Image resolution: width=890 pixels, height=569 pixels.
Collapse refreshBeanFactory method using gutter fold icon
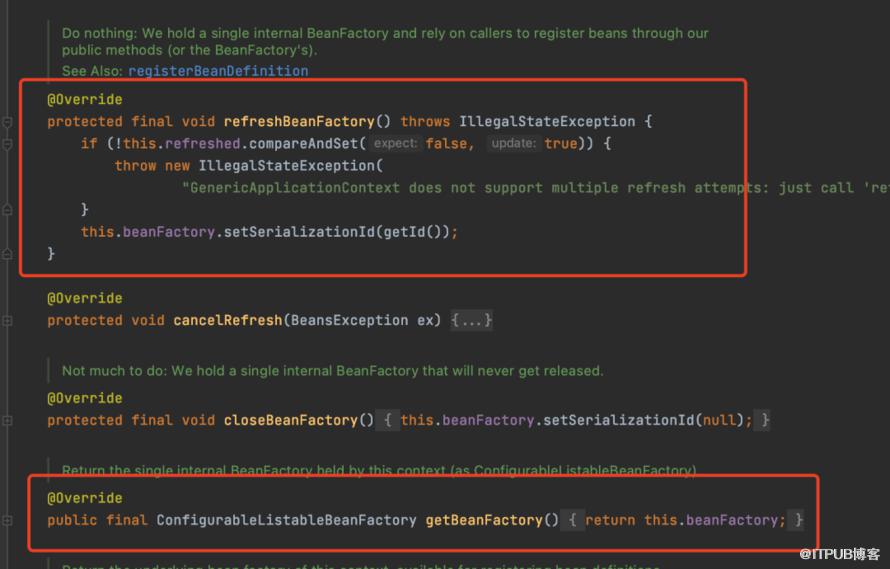pos(7,122)
